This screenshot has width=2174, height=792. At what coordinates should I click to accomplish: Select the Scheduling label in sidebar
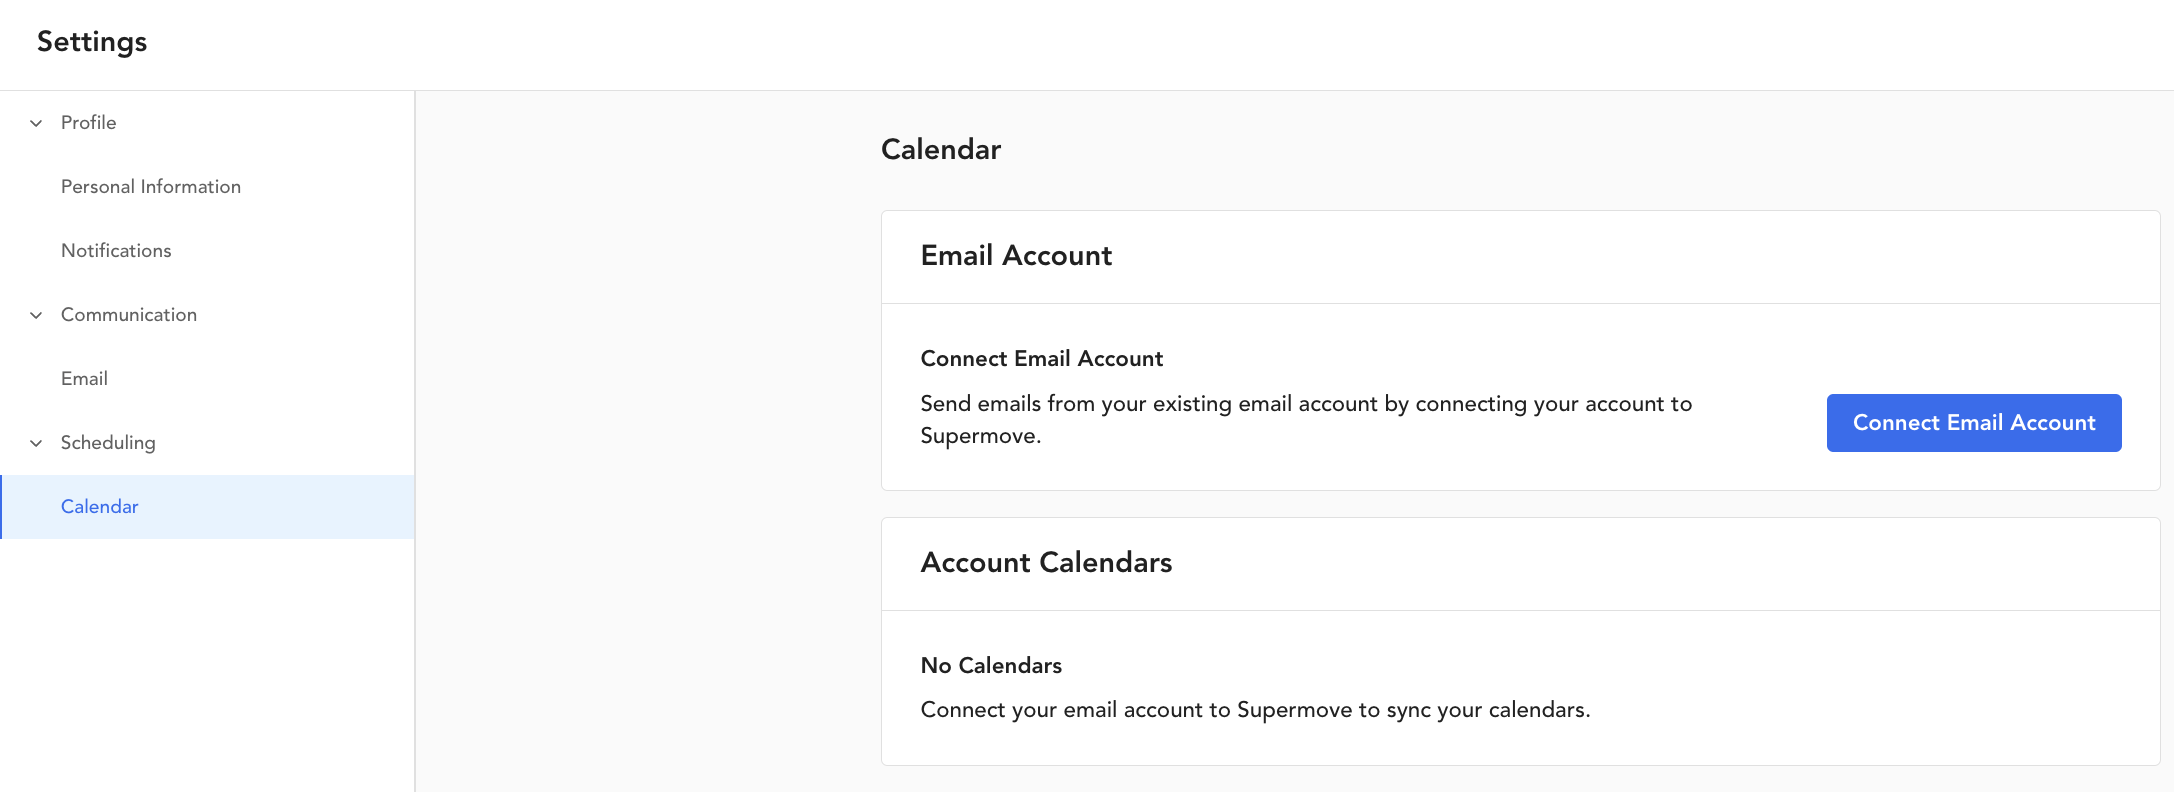[x=108, y=443]
